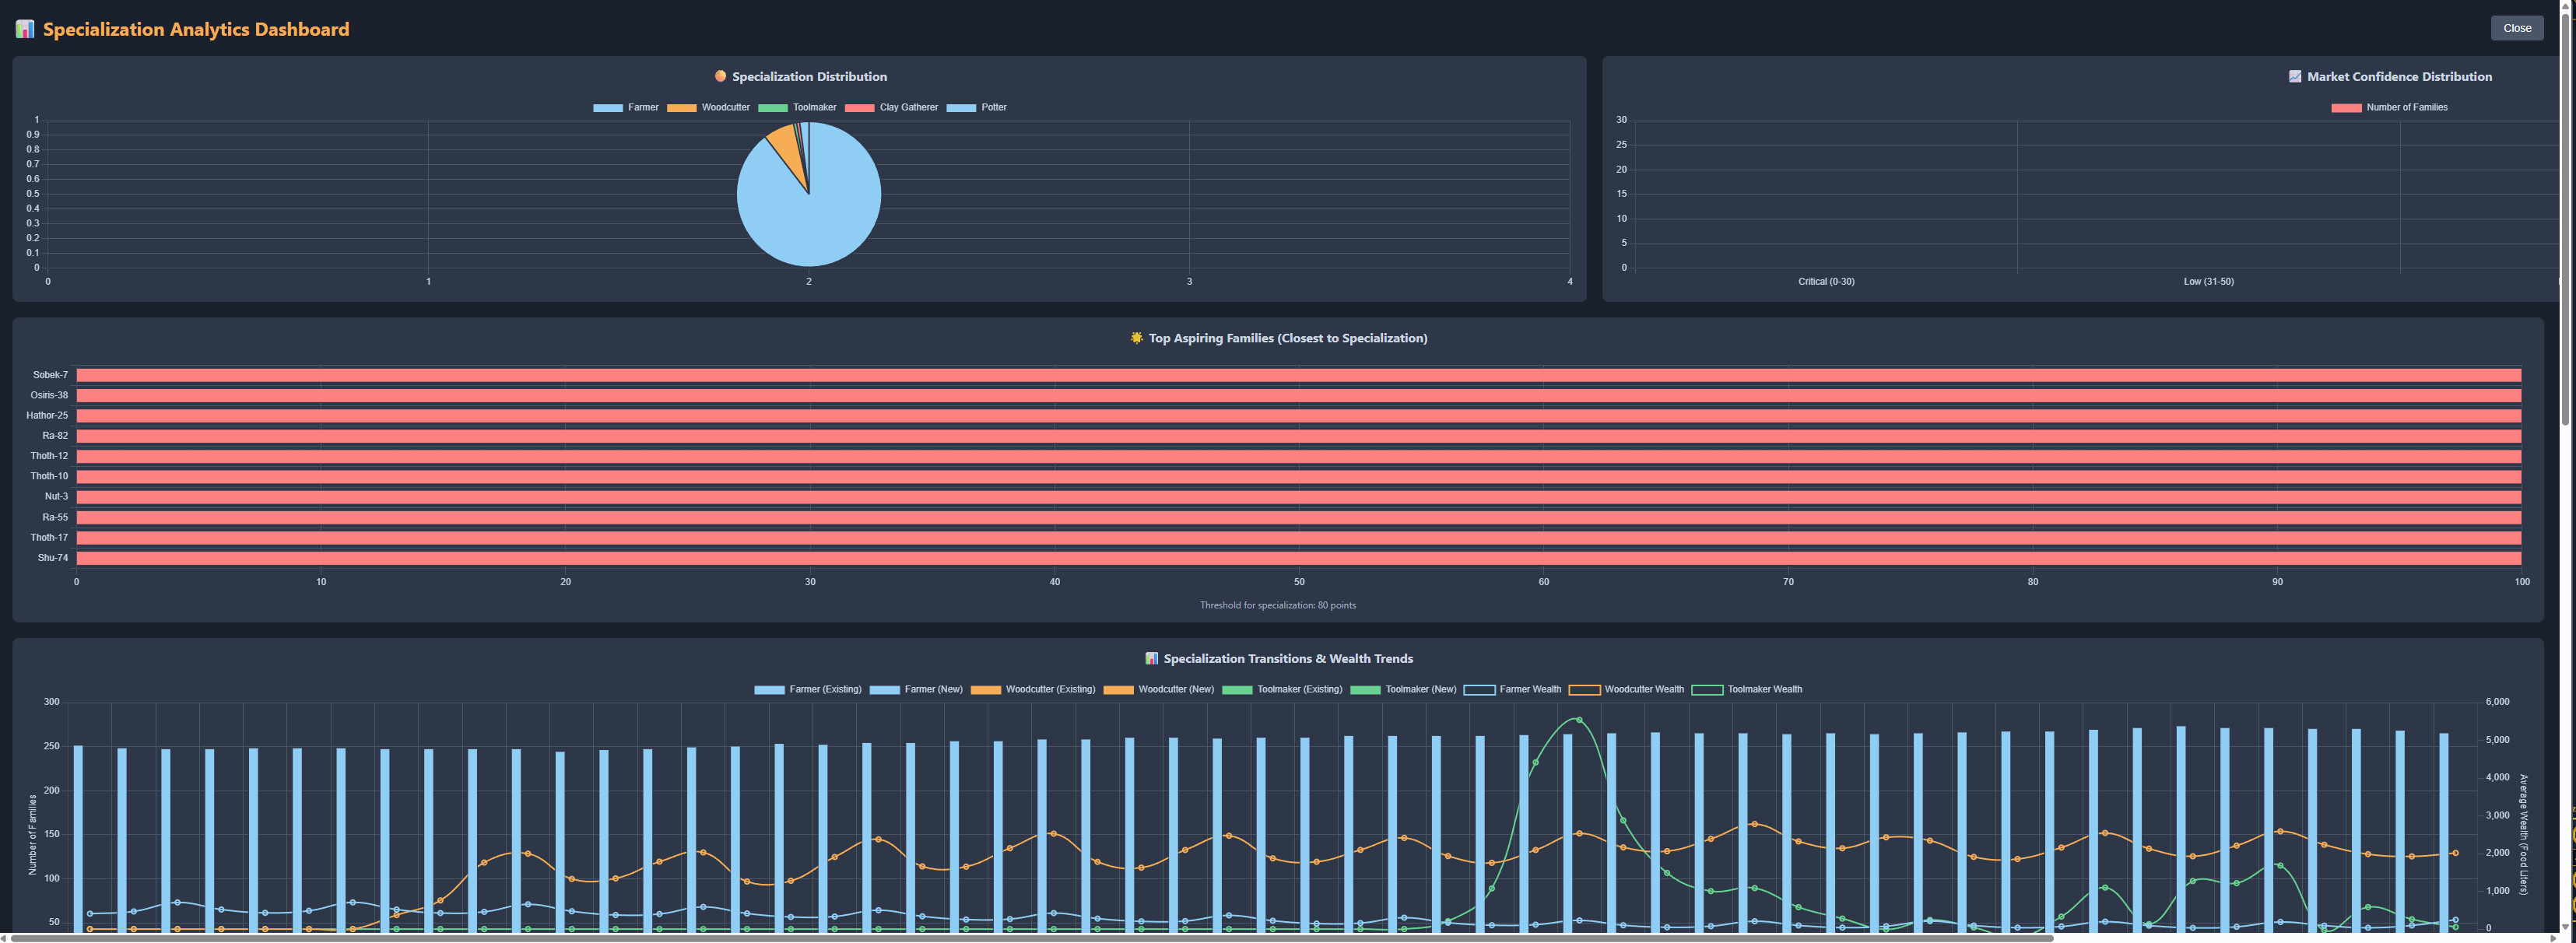Click the pie icon next to Specialization Distribution
Screen dimensions: 2576x943
720,76
